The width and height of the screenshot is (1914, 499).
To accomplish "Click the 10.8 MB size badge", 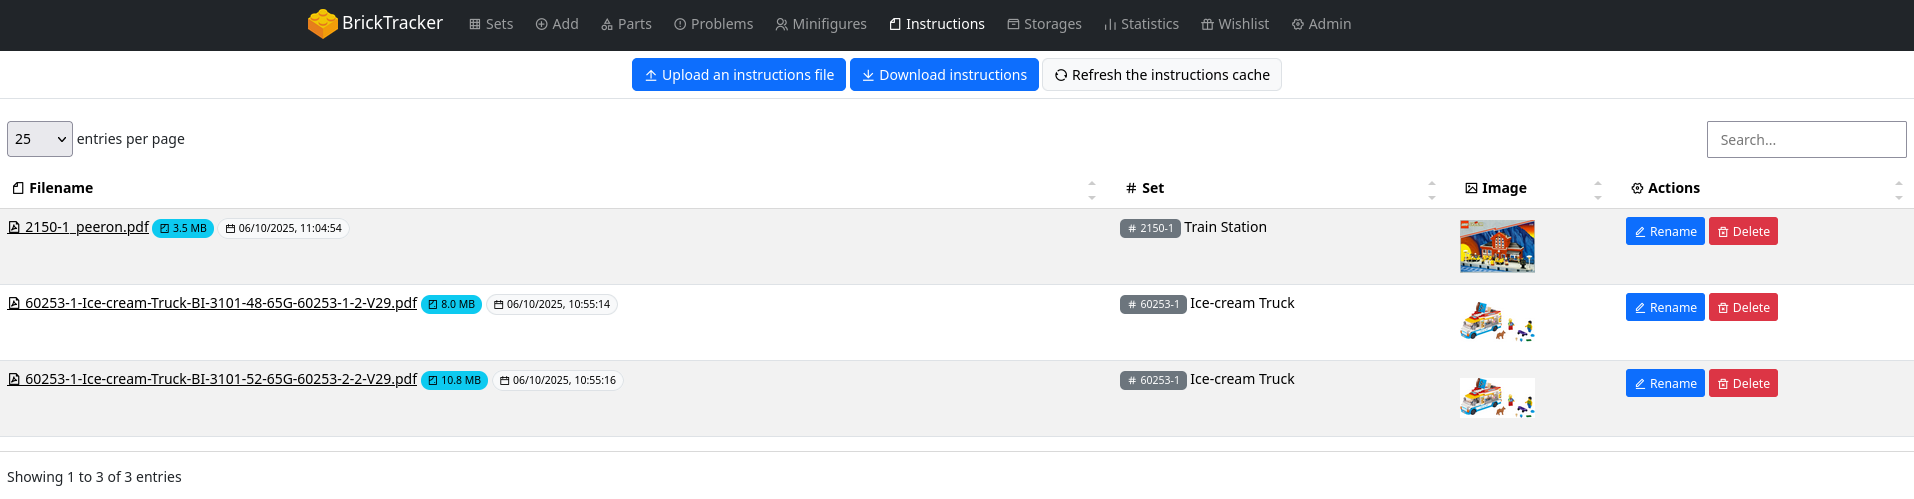I will click(454, 380).
